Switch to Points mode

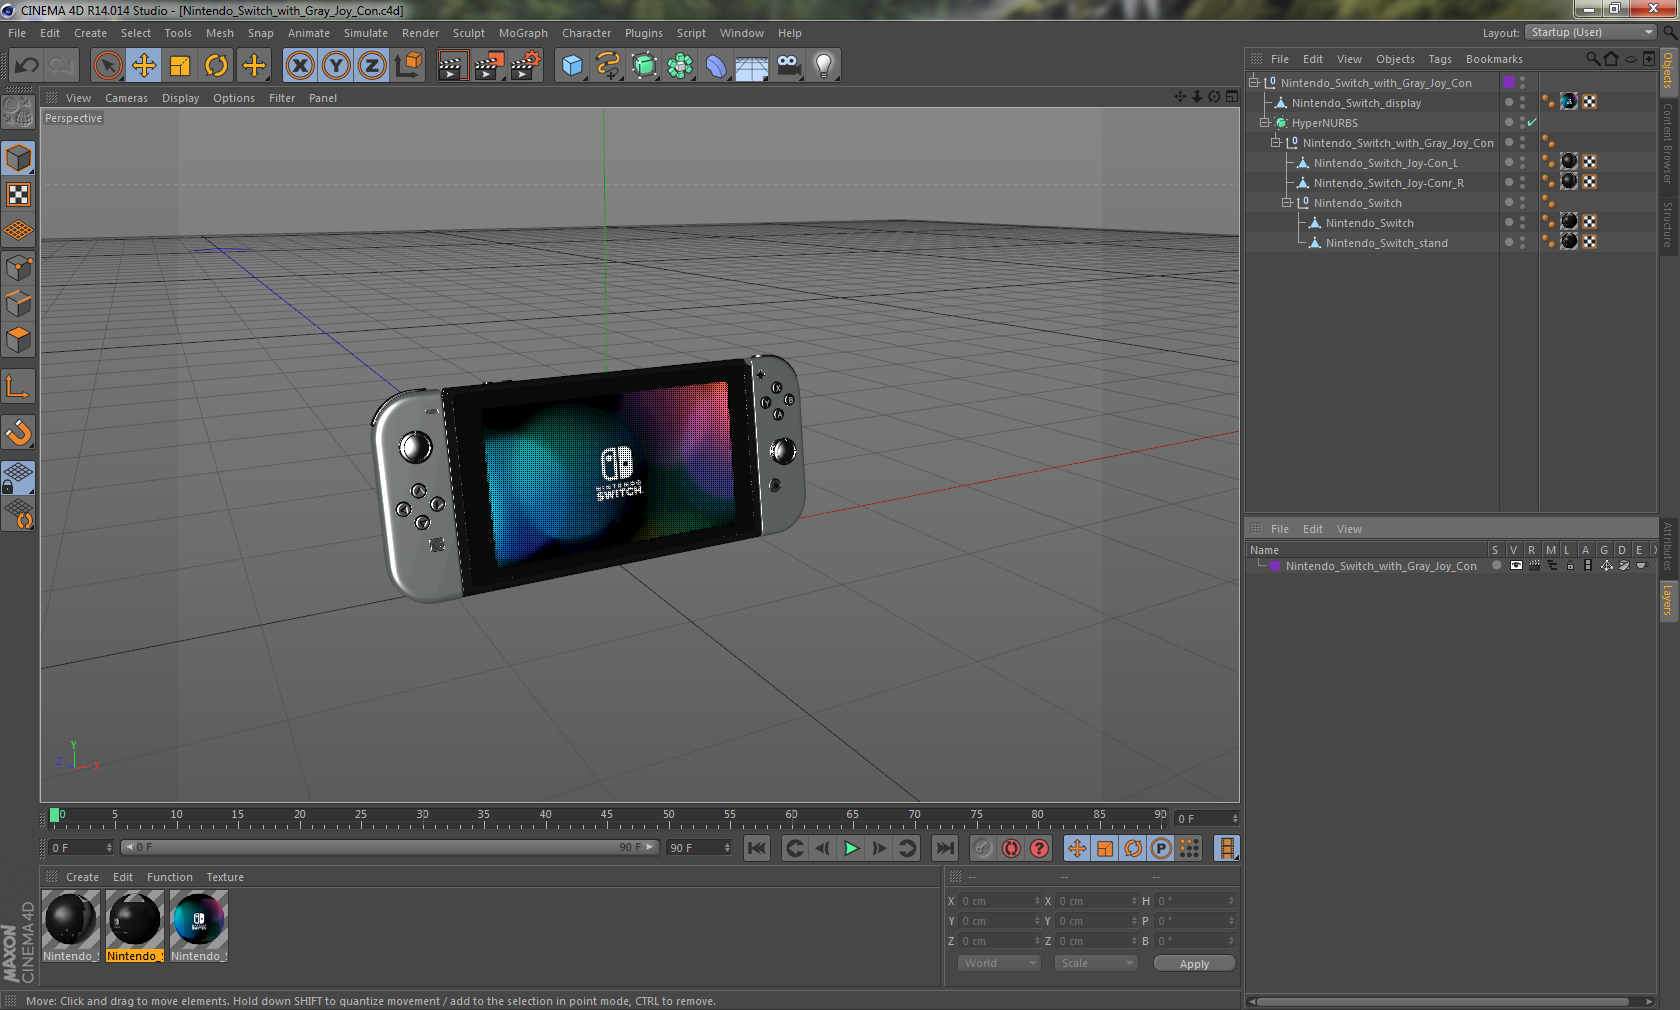click(18, 268)
